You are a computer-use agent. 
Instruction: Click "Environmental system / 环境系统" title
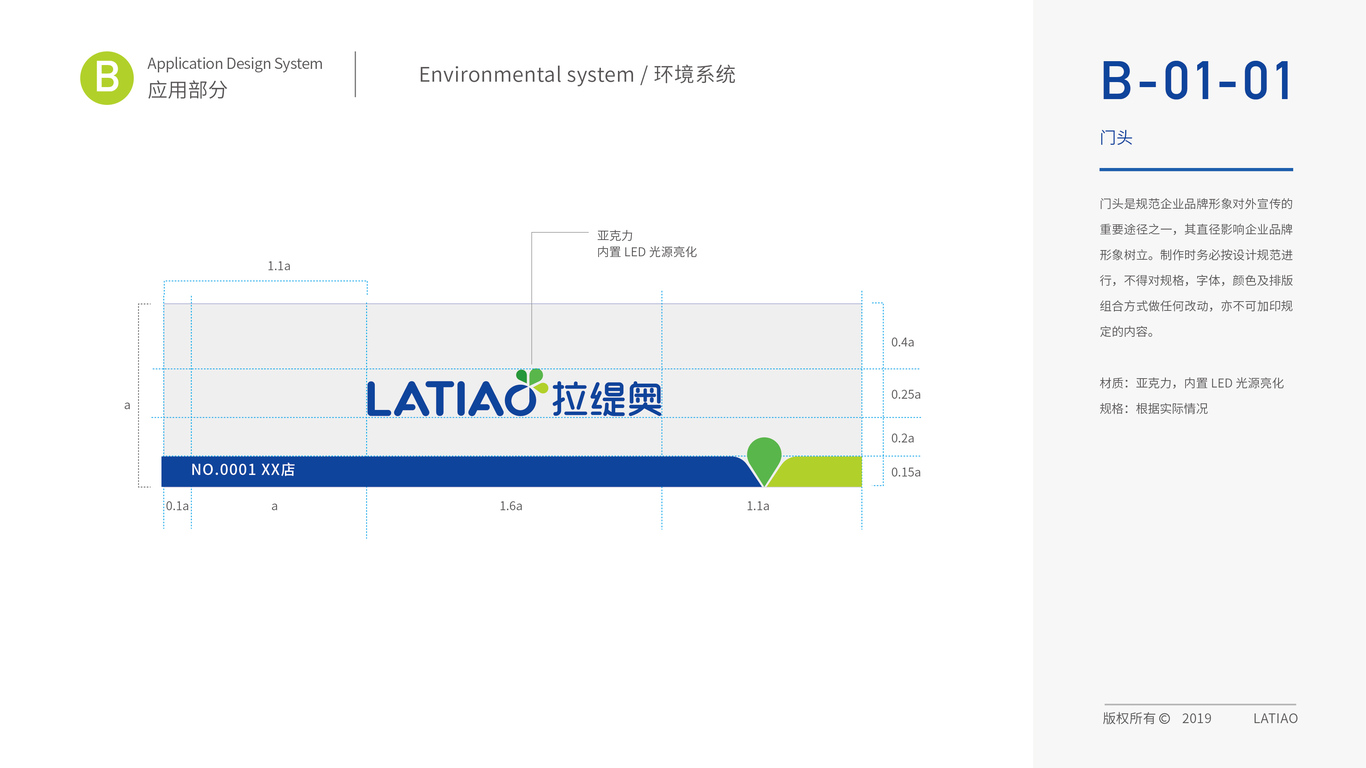[577, 74]
